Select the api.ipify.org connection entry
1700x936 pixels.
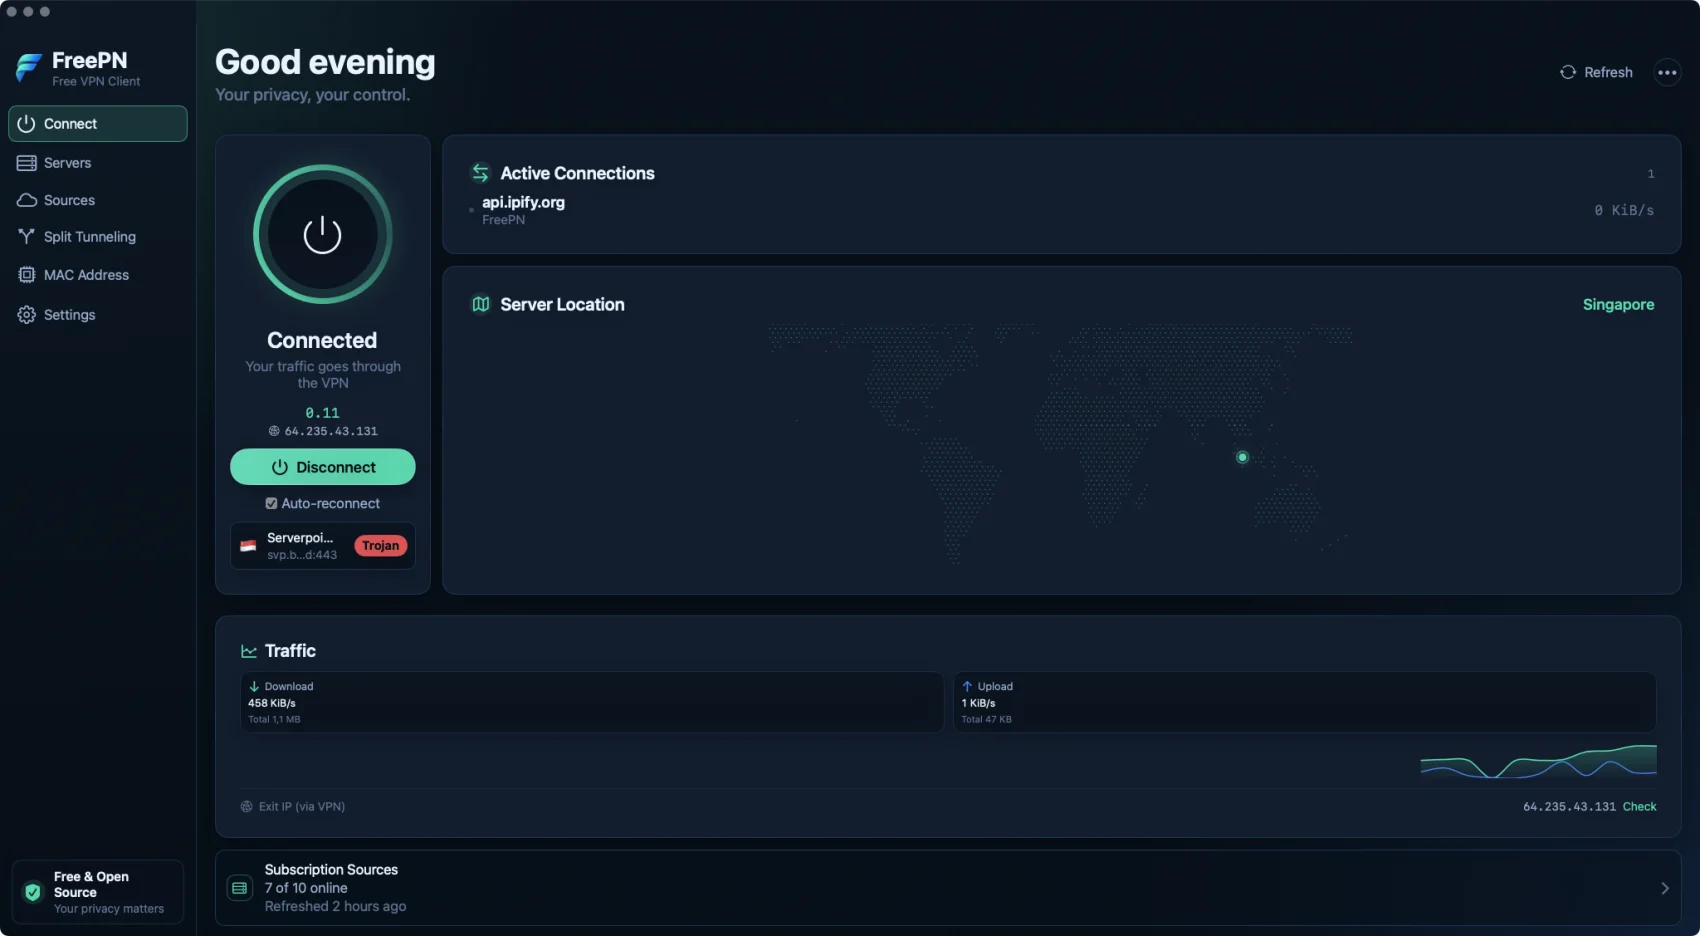click(x=1062, y=210)
